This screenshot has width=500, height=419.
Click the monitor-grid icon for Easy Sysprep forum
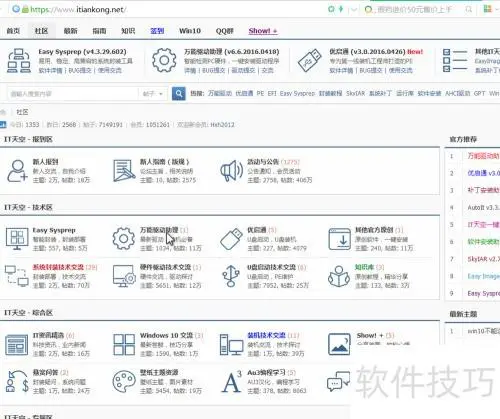(17, 239)
